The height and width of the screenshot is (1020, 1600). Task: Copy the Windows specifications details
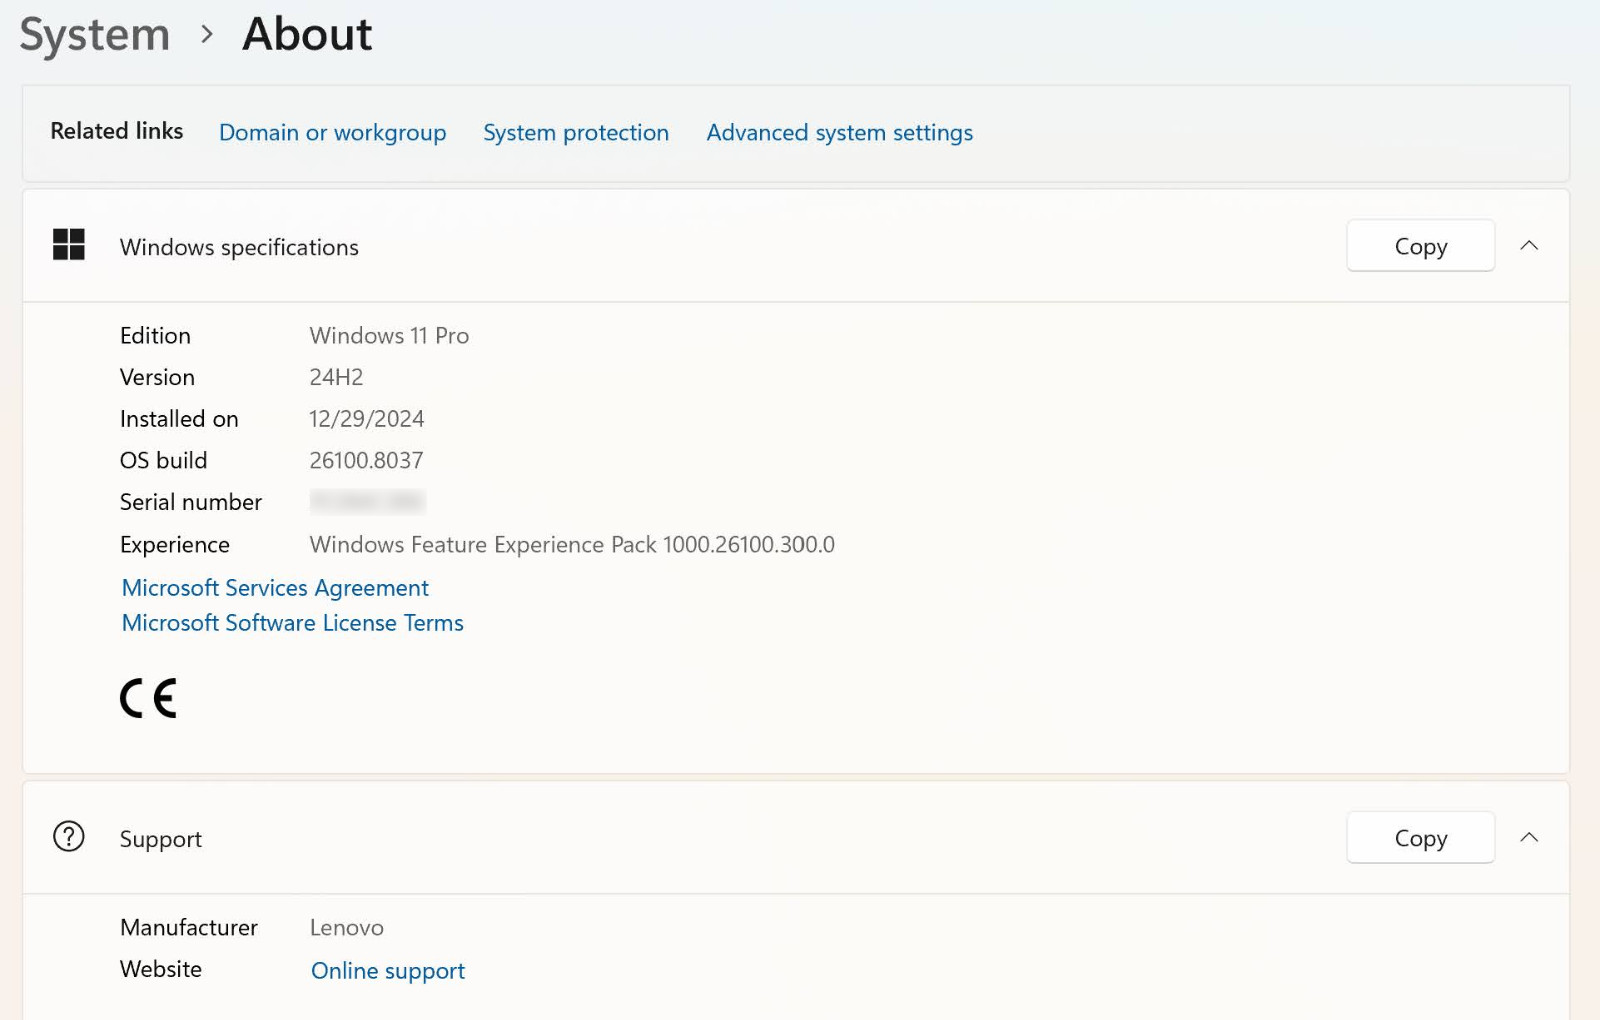point(1421,246)
